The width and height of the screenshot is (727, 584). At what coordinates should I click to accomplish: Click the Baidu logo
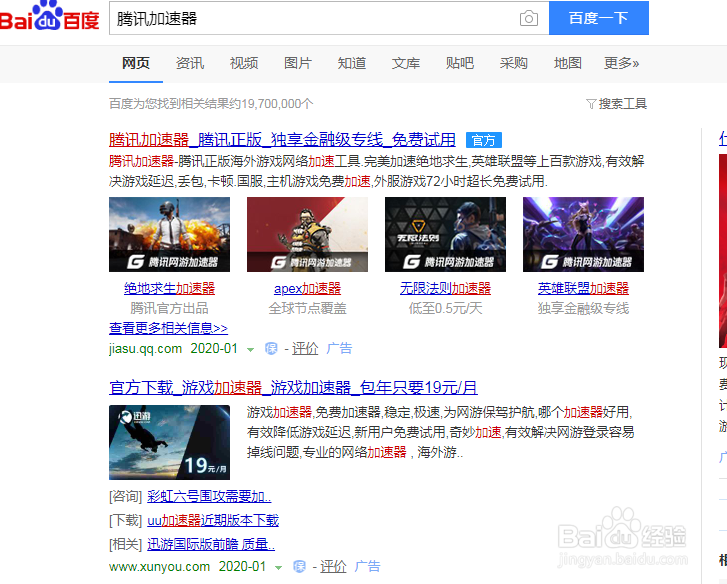point(49,17)
